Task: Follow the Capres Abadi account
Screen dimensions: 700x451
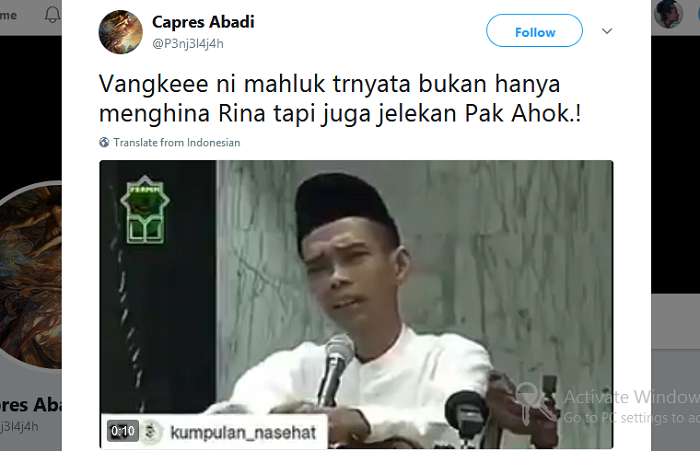Action: click(x=534, y=31)
